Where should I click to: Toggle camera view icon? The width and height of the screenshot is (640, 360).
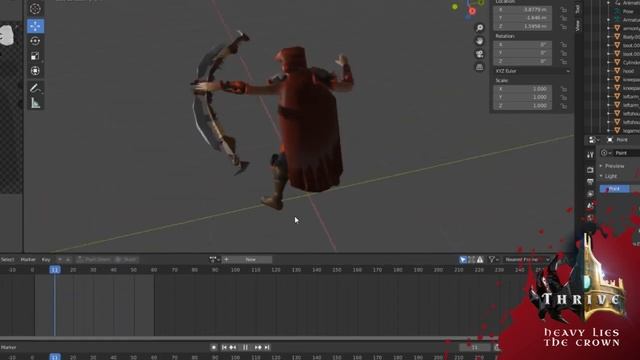[x=480, y=54]
